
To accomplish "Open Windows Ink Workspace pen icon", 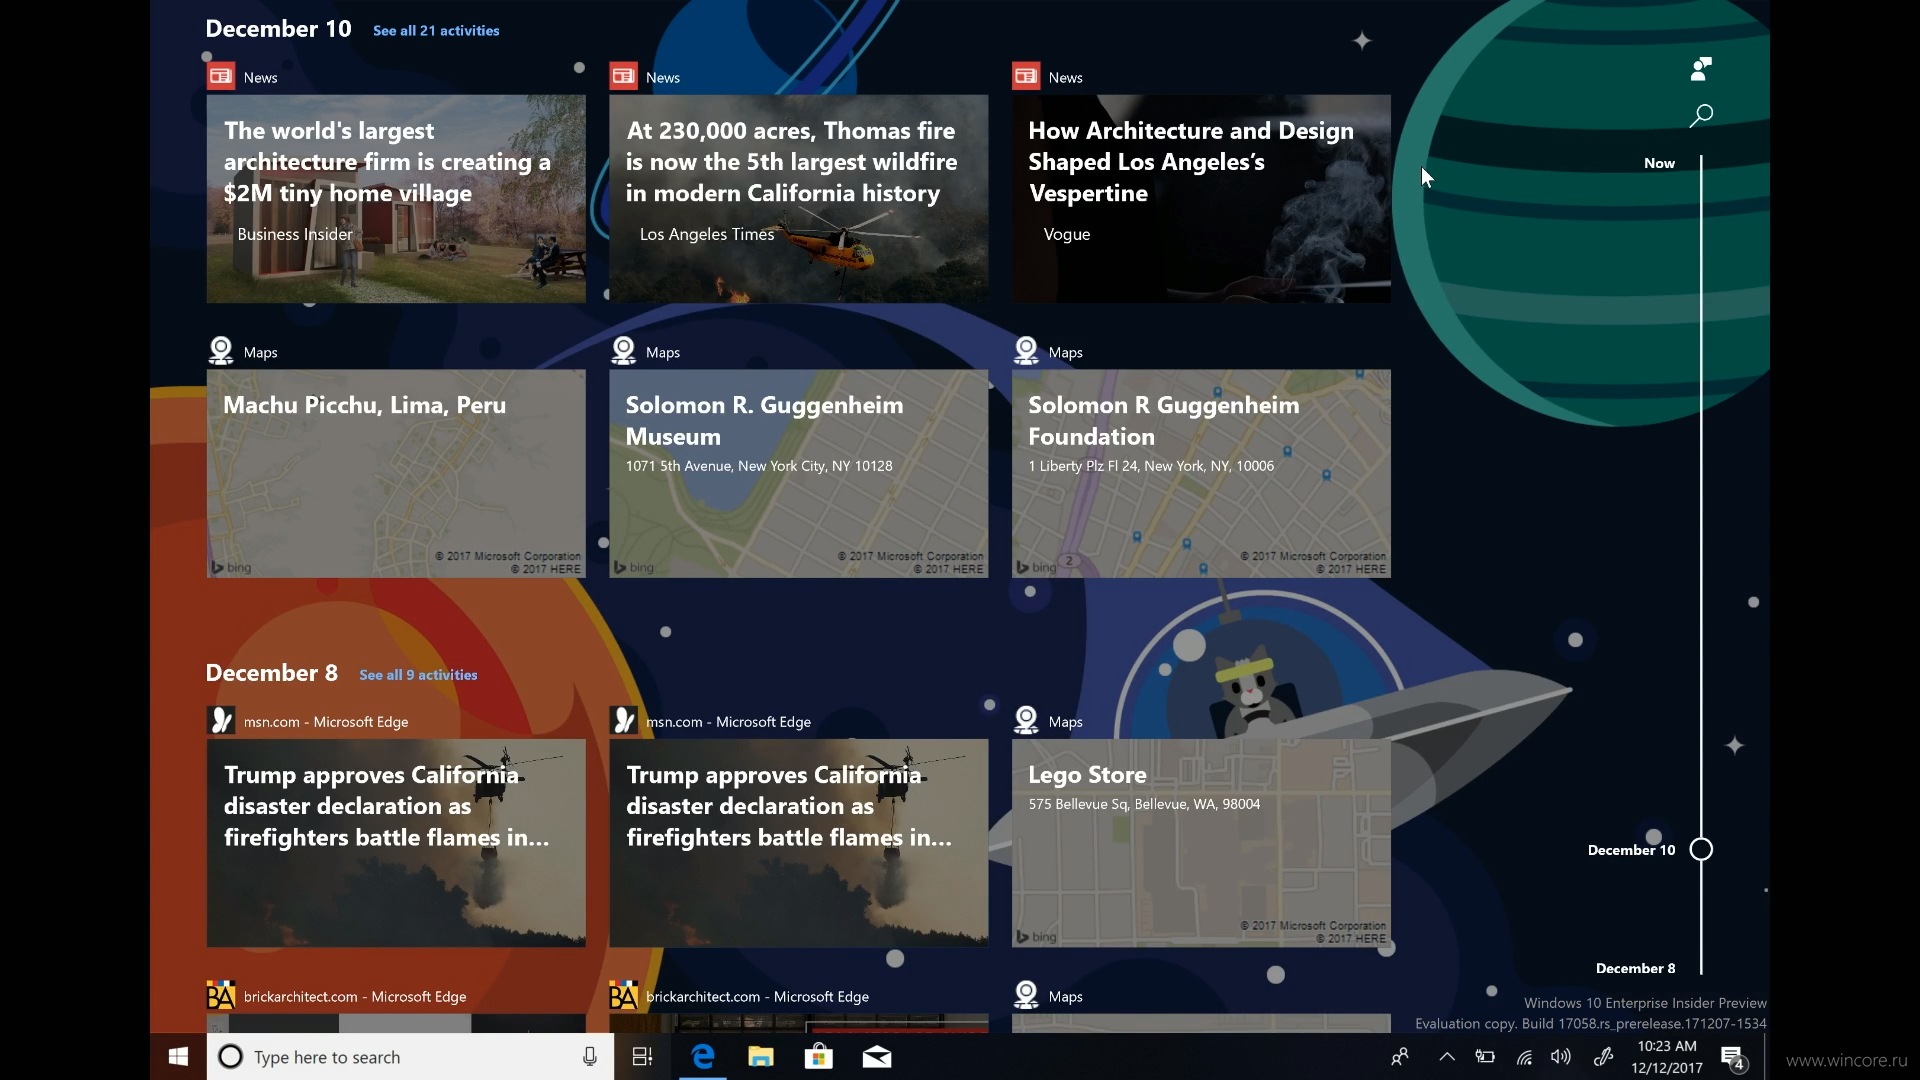I will click(x=1602, y=1057).
